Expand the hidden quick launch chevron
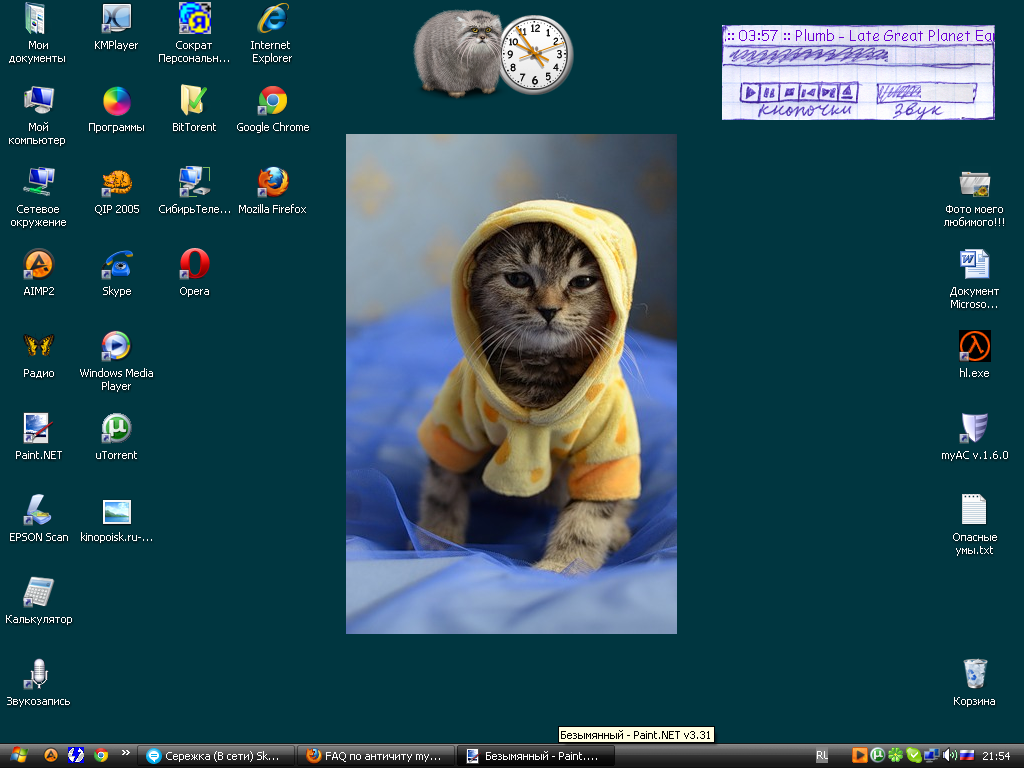This screenshot has width=1024, height=768. [125, 755]
